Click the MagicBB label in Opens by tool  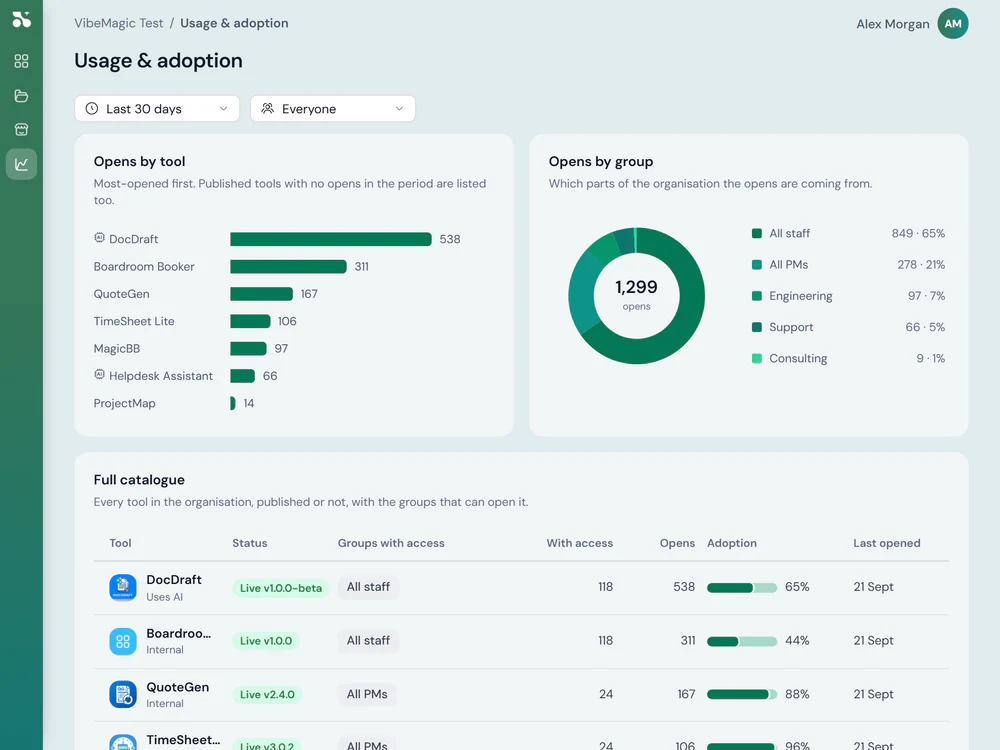[x=117, y=349]
